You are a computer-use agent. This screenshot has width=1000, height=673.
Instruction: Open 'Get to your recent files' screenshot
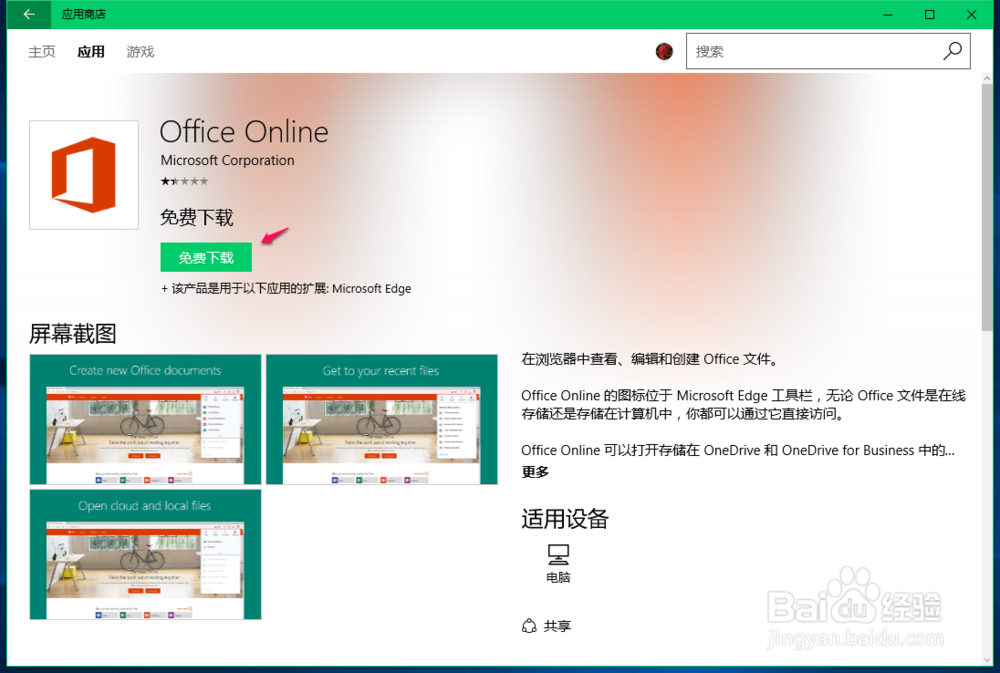381,420
